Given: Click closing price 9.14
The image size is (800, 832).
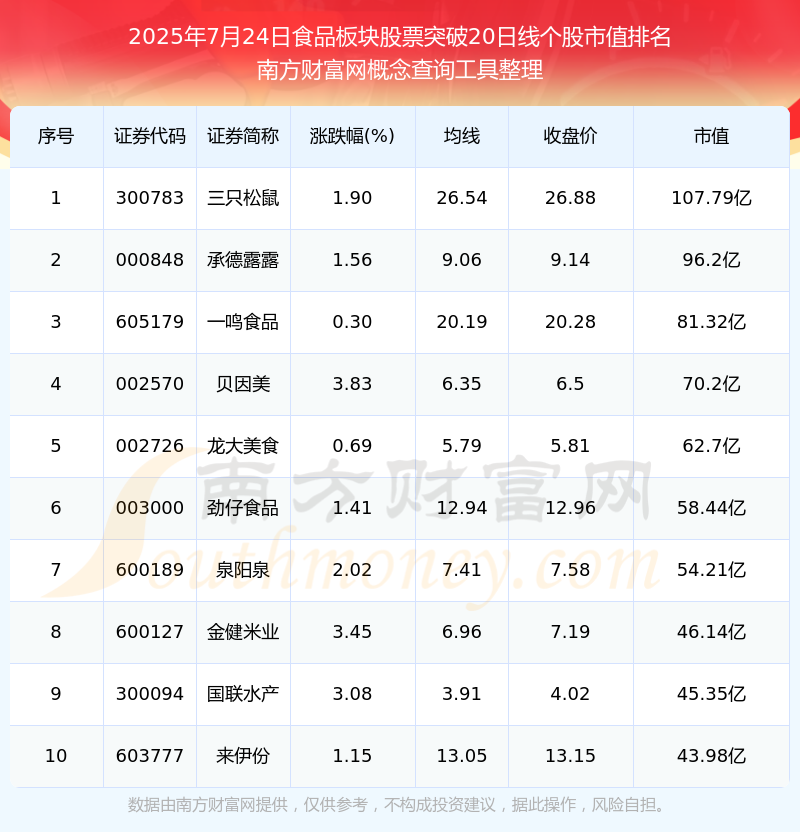Looking at the screenshot, I should [x=570, y=260].
